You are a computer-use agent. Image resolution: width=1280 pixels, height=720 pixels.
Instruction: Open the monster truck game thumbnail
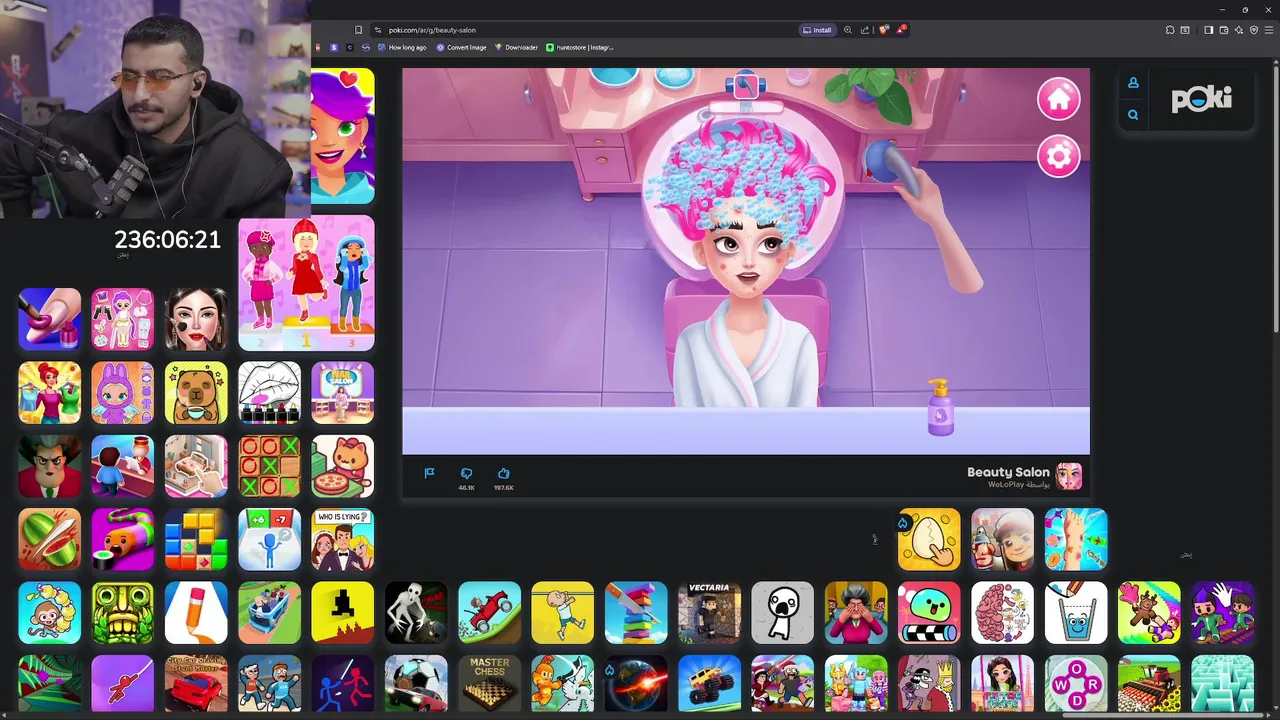click(x=709, y=683)
